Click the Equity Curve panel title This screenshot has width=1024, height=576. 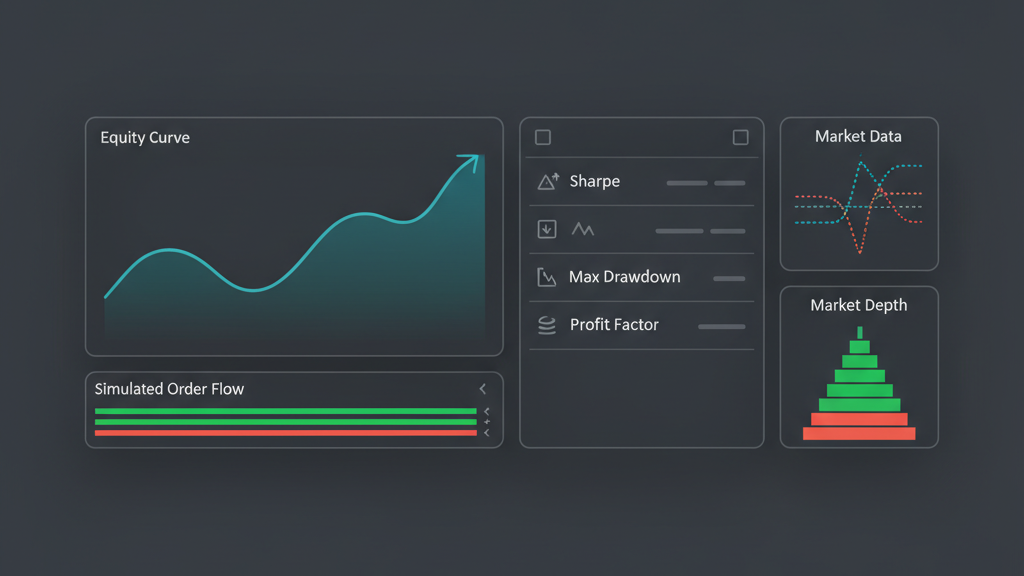[x=144, y=137]
